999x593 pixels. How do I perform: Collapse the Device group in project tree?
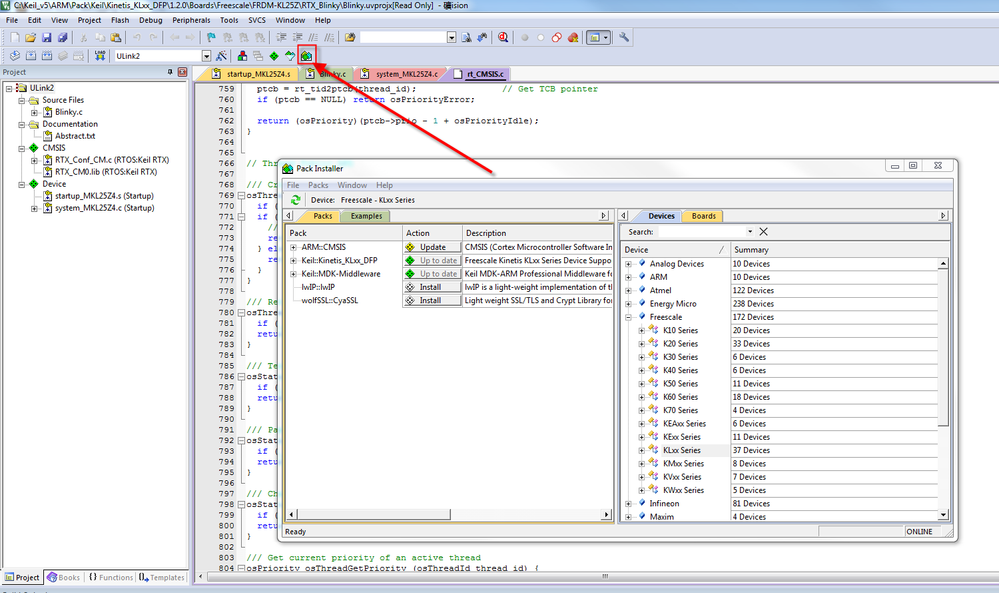[22, 185]
